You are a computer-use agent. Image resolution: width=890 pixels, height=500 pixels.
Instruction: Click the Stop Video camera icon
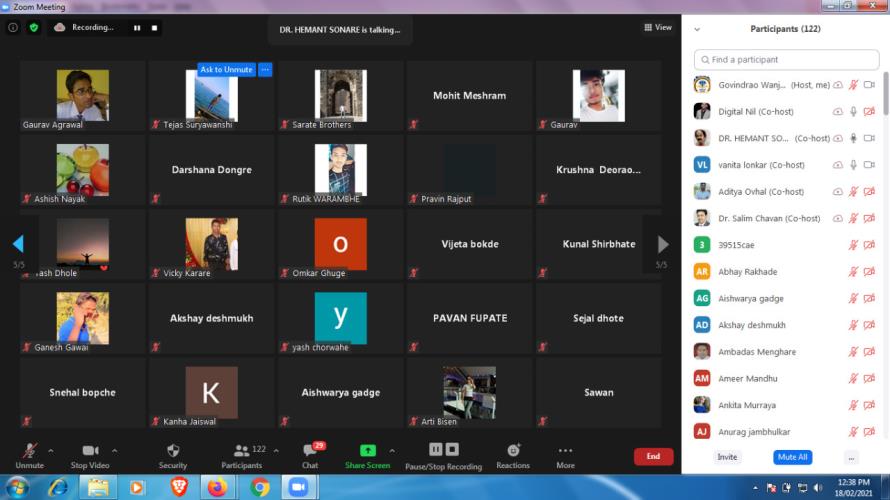click(90, 450)
